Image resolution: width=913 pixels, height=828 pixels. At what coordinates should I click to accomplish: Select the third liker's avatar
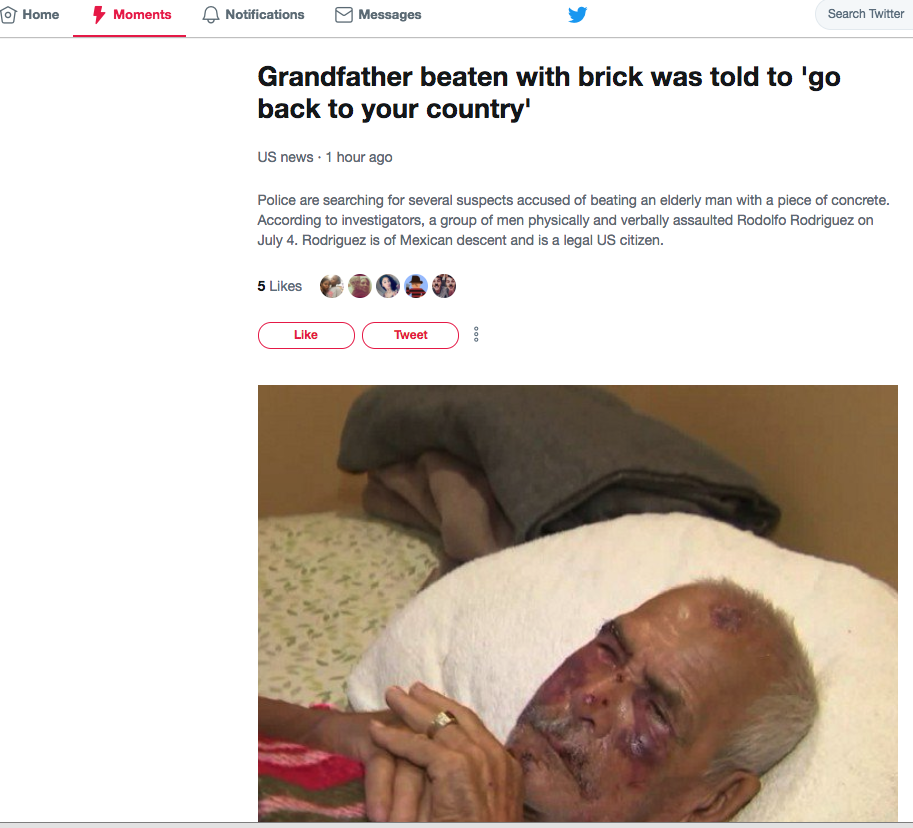[387, 286]
